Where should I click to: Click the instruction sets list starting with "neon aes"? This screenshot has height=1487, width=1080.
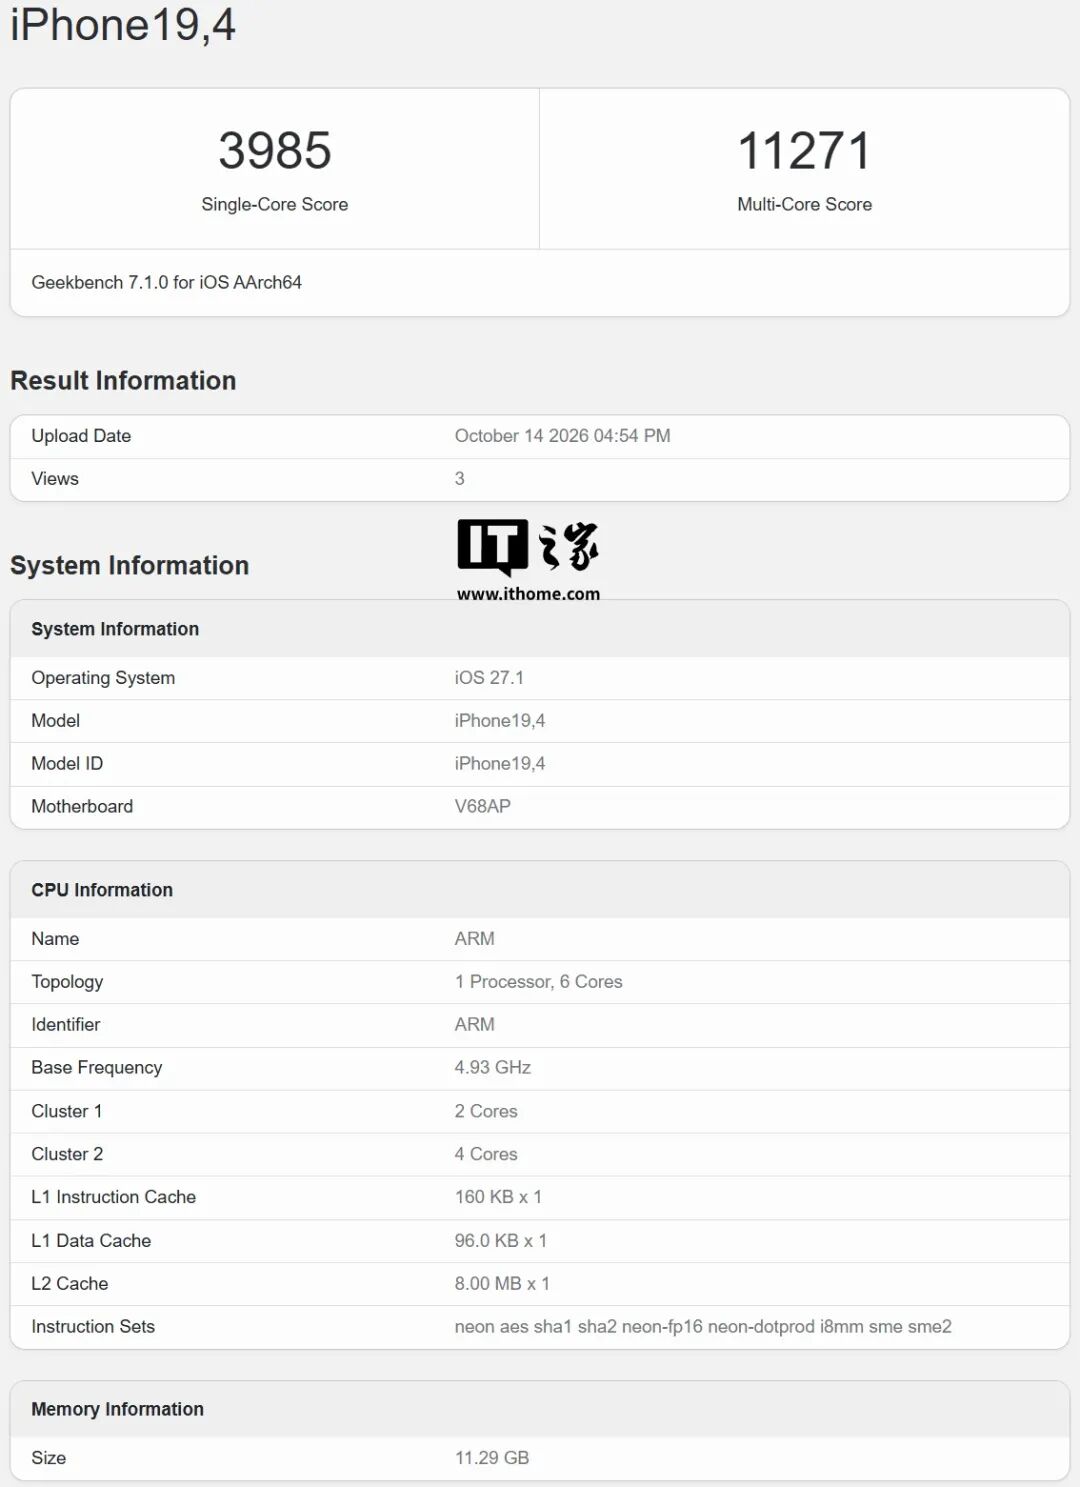703,1327
